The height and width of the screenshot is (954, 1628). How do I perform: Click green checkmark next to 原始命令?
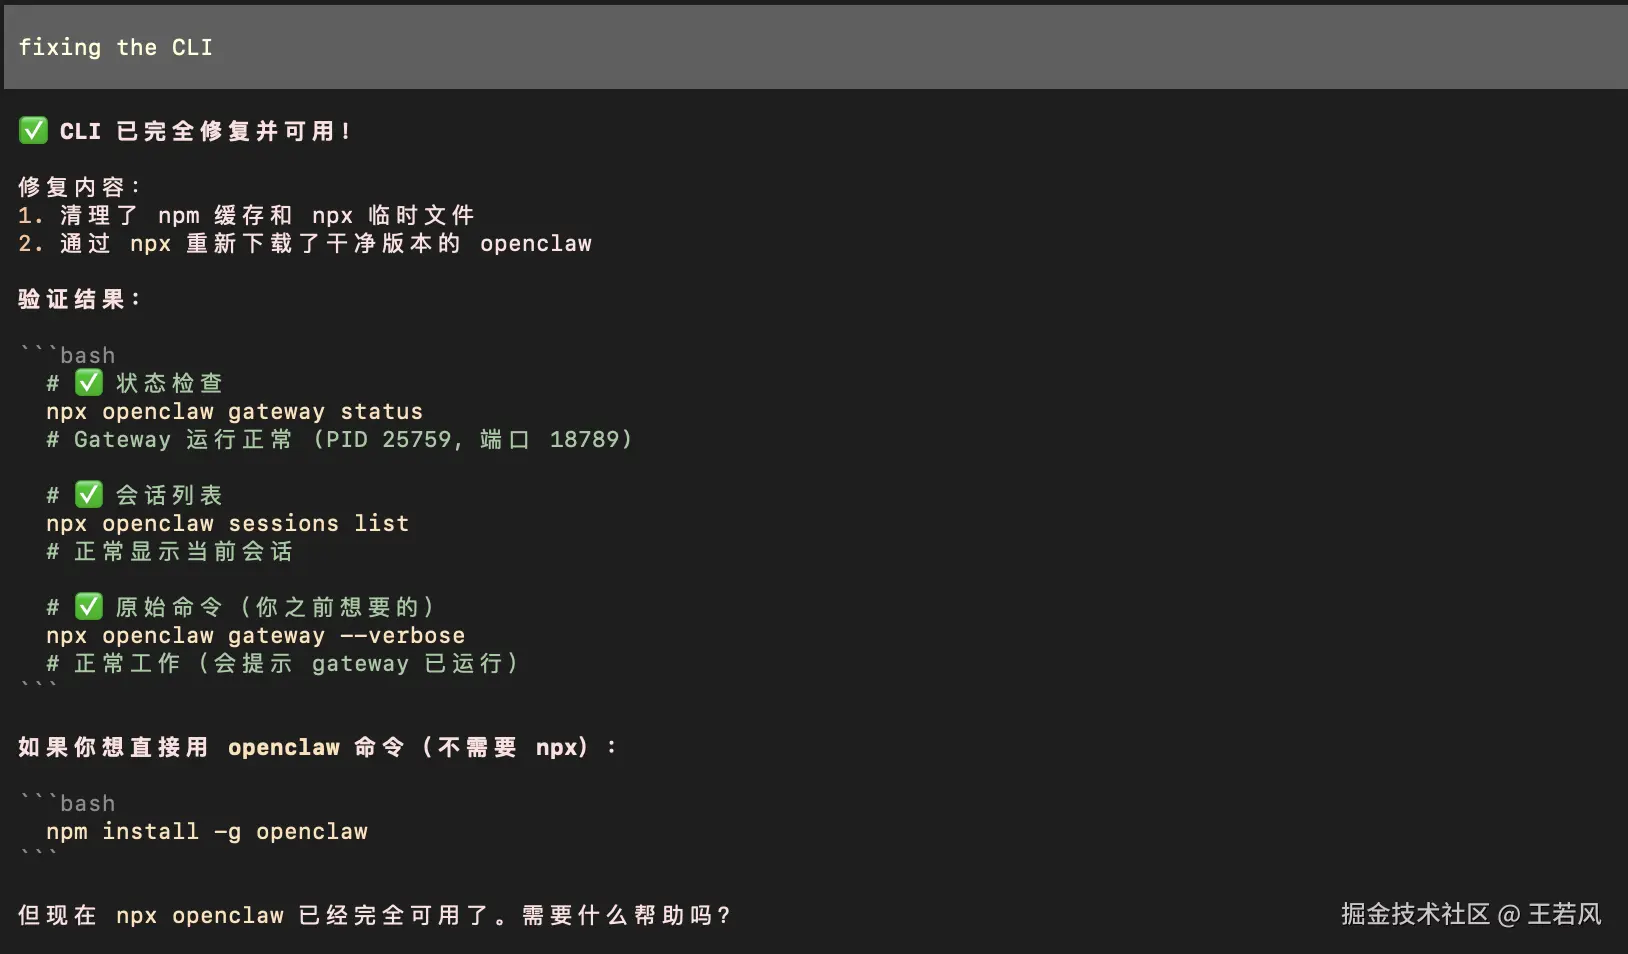89,606
